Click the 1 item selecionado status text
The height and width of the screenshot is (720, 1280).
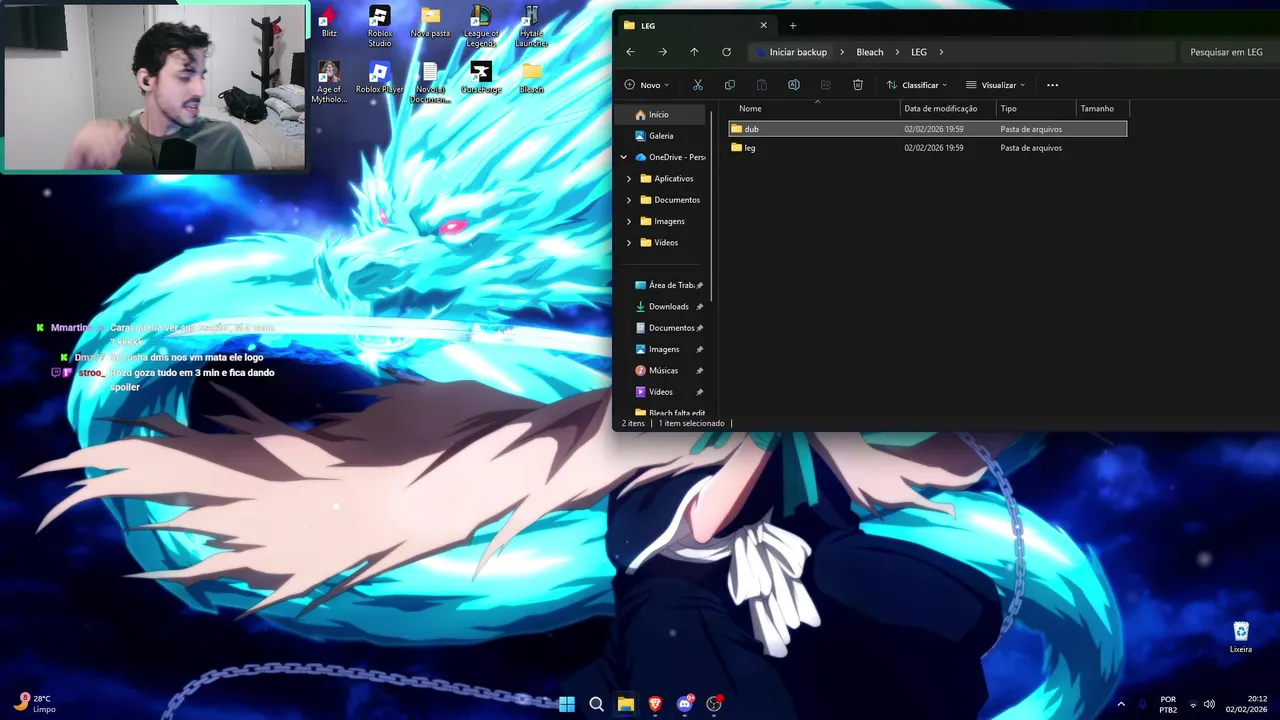(691, 423)
